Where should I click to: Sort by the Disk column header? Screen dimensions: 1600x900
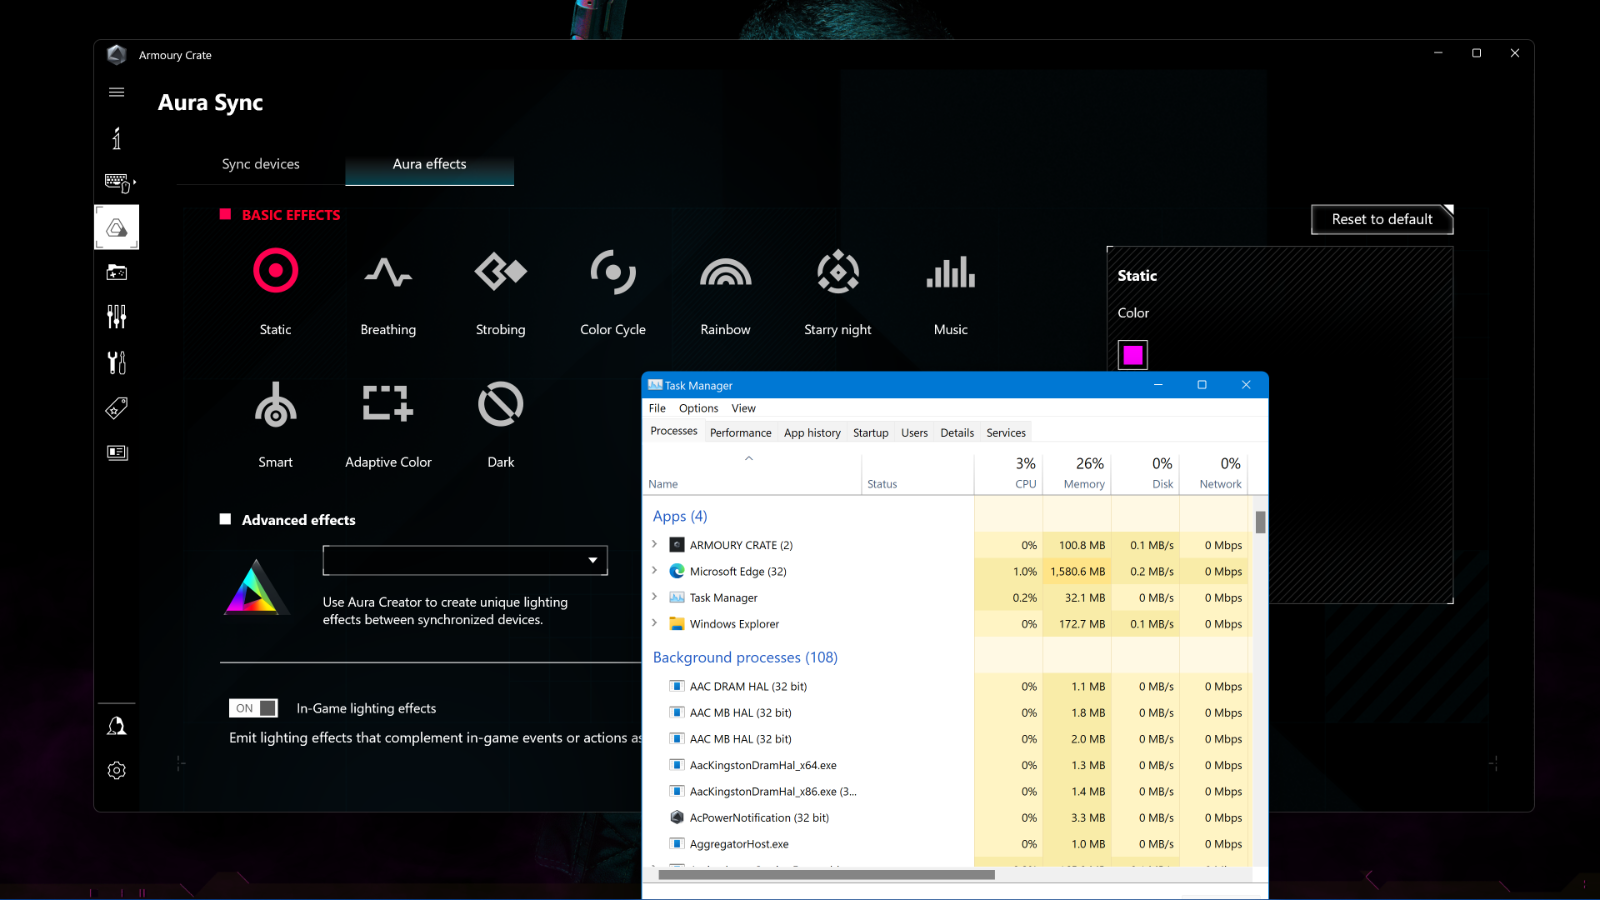[1145, 473]
